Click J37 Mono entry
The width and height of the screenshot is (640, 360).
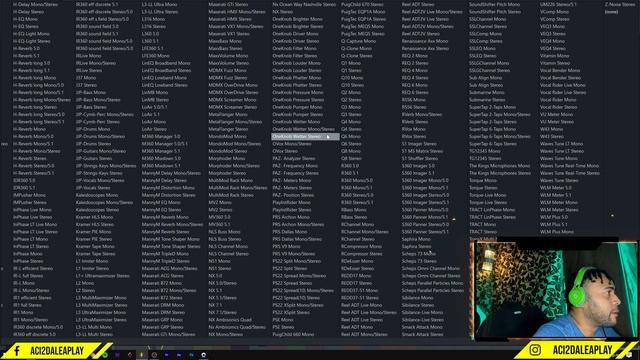point(86,78)
